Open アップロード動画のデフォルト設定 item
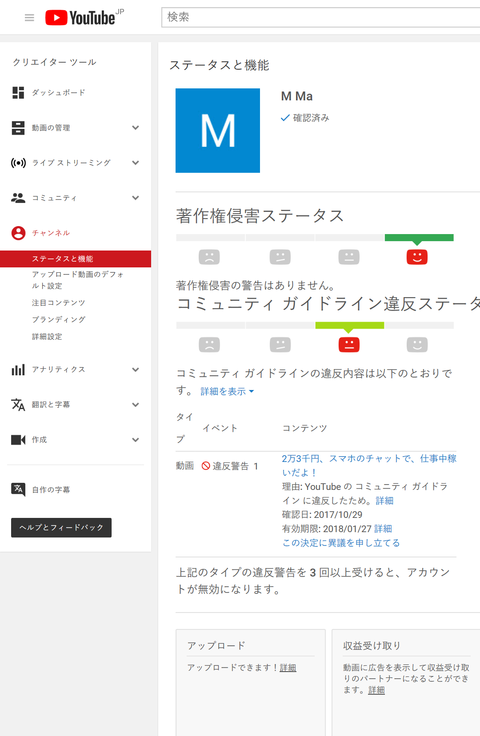Screen dimensions: 480x736 tap(78, 280)
